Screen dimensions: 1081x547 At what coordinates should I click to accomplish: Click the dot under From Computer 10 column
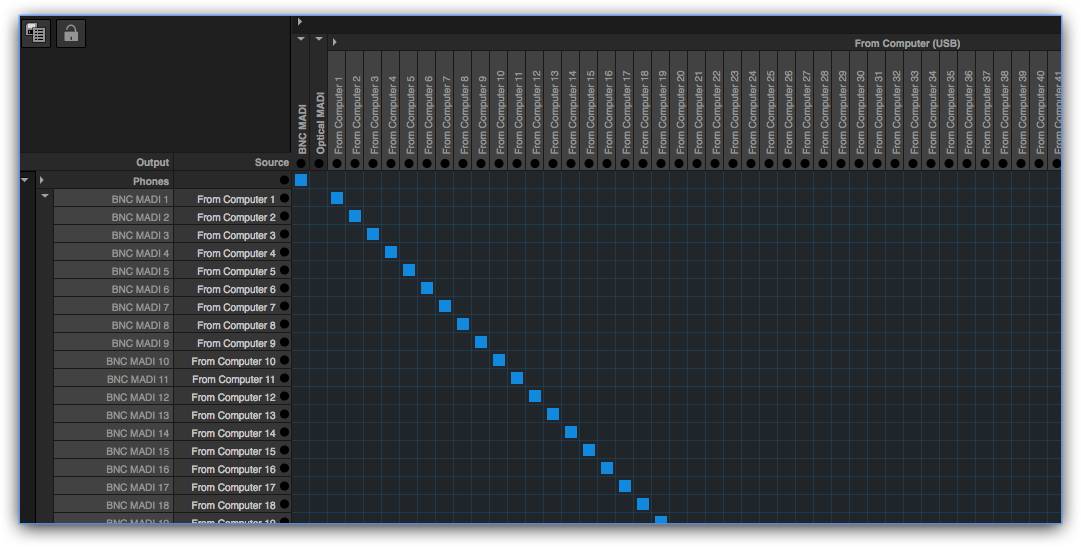click(x=499, y=163)
